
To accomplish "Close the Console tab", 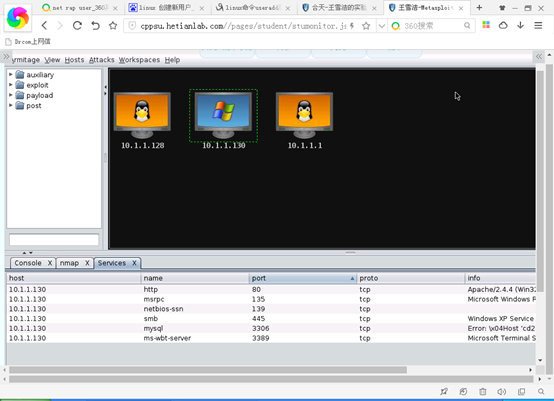I will click(50, 263).
